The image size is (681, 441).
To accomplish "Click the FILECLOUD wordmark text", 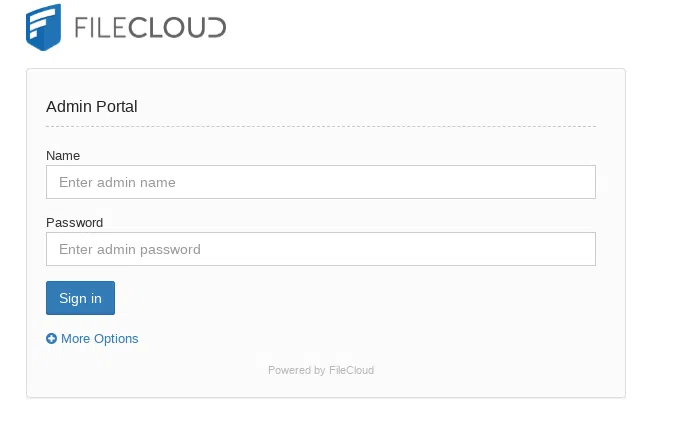I will coord(150,28).
